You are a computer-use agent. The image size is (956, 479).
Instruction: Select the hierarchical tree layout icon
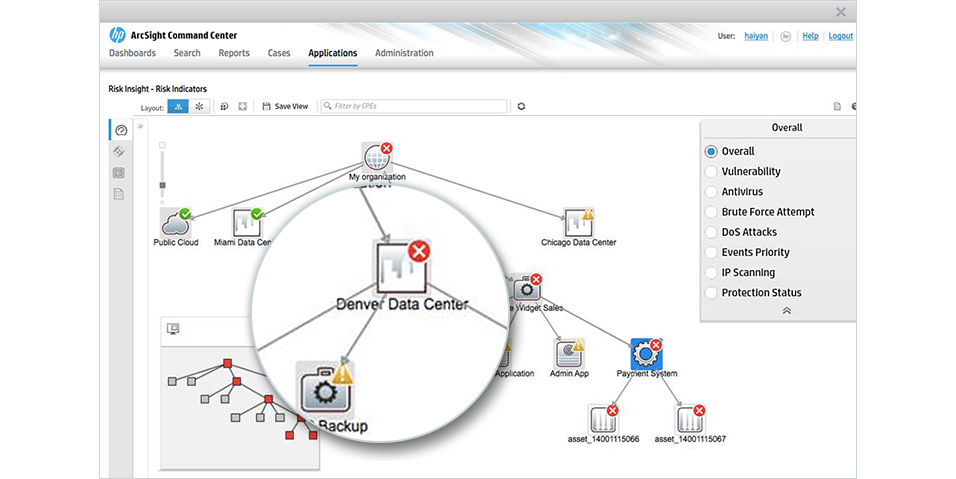click(178, 106)
